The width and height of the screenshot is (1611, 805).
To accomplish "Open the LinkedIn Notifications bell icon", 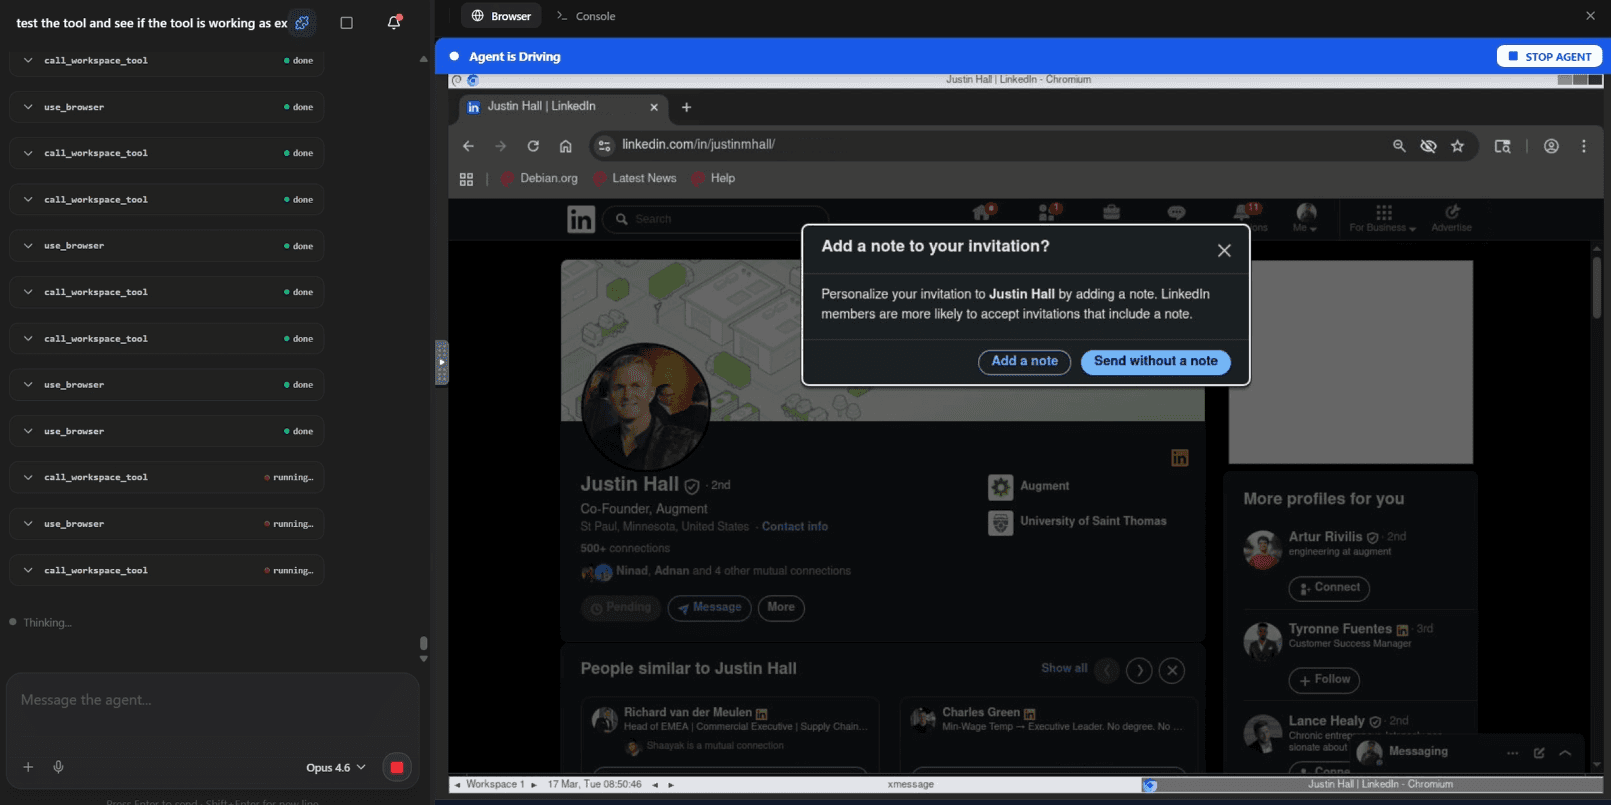I will (x=1242, y=212).
